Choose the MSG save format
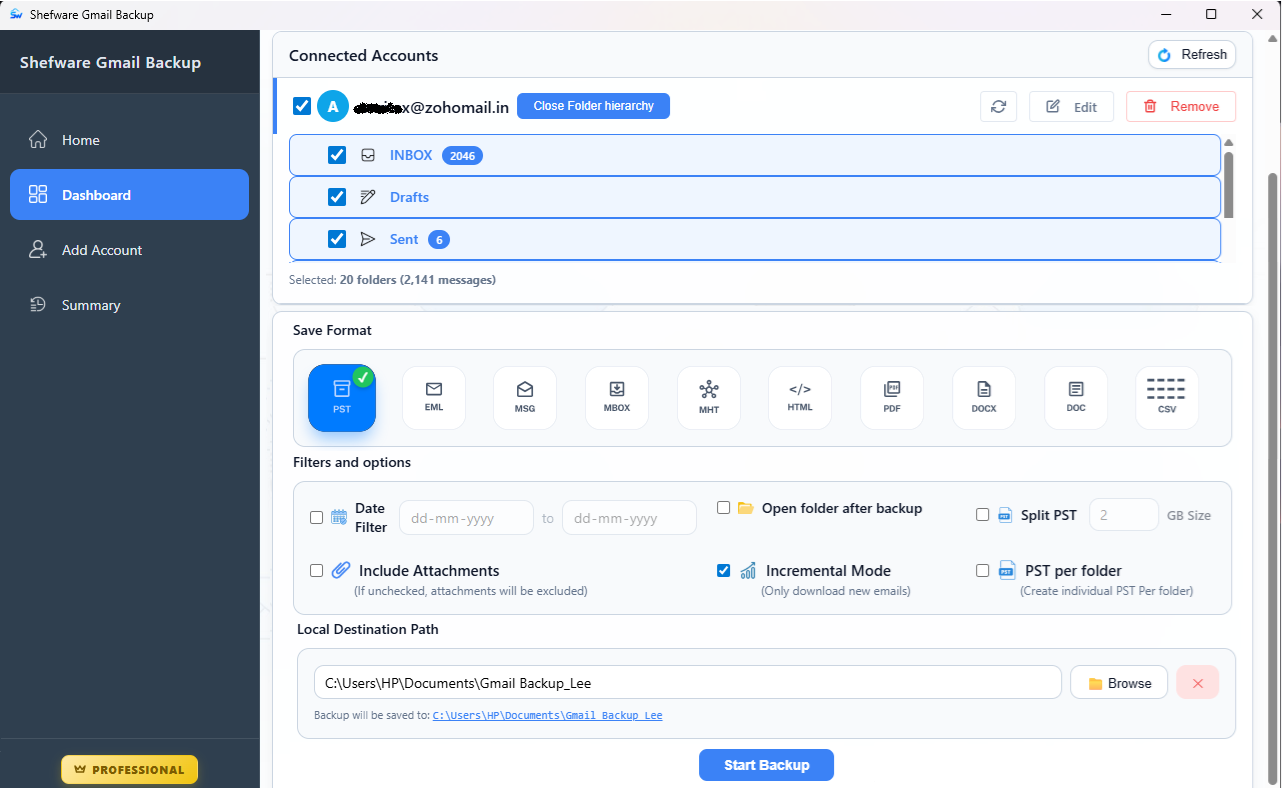The image size is (1282, 790). pos(525,398)
